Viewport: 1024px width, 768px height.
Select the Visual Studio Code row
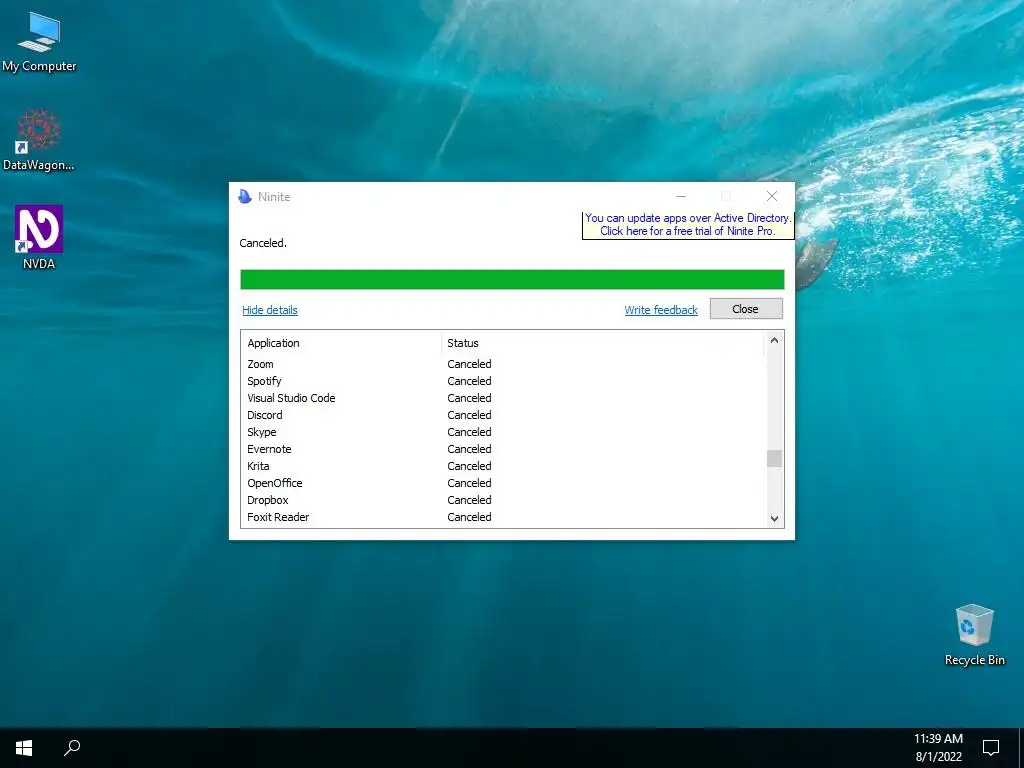point(503,398)
